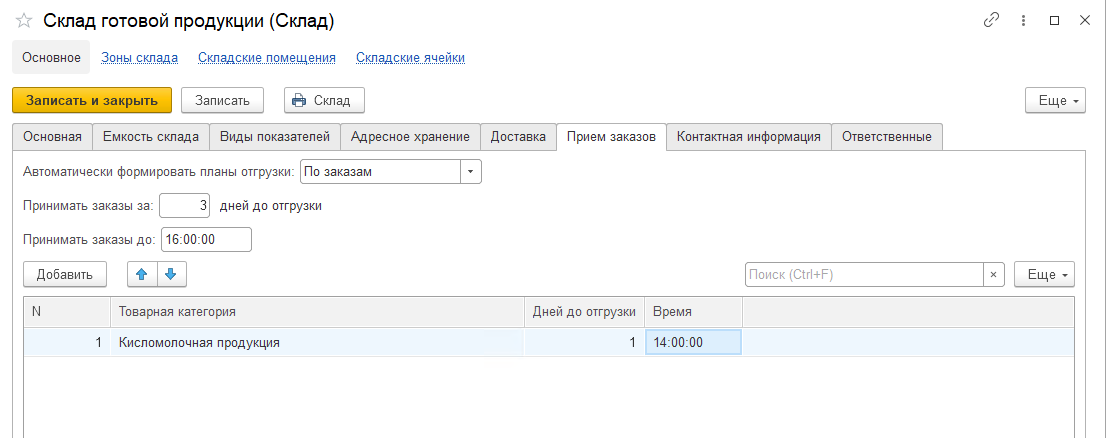The height and width of the screenshot is (438, 1106).
Task: Print the warehouse card via Склад button
Action: 324,100
